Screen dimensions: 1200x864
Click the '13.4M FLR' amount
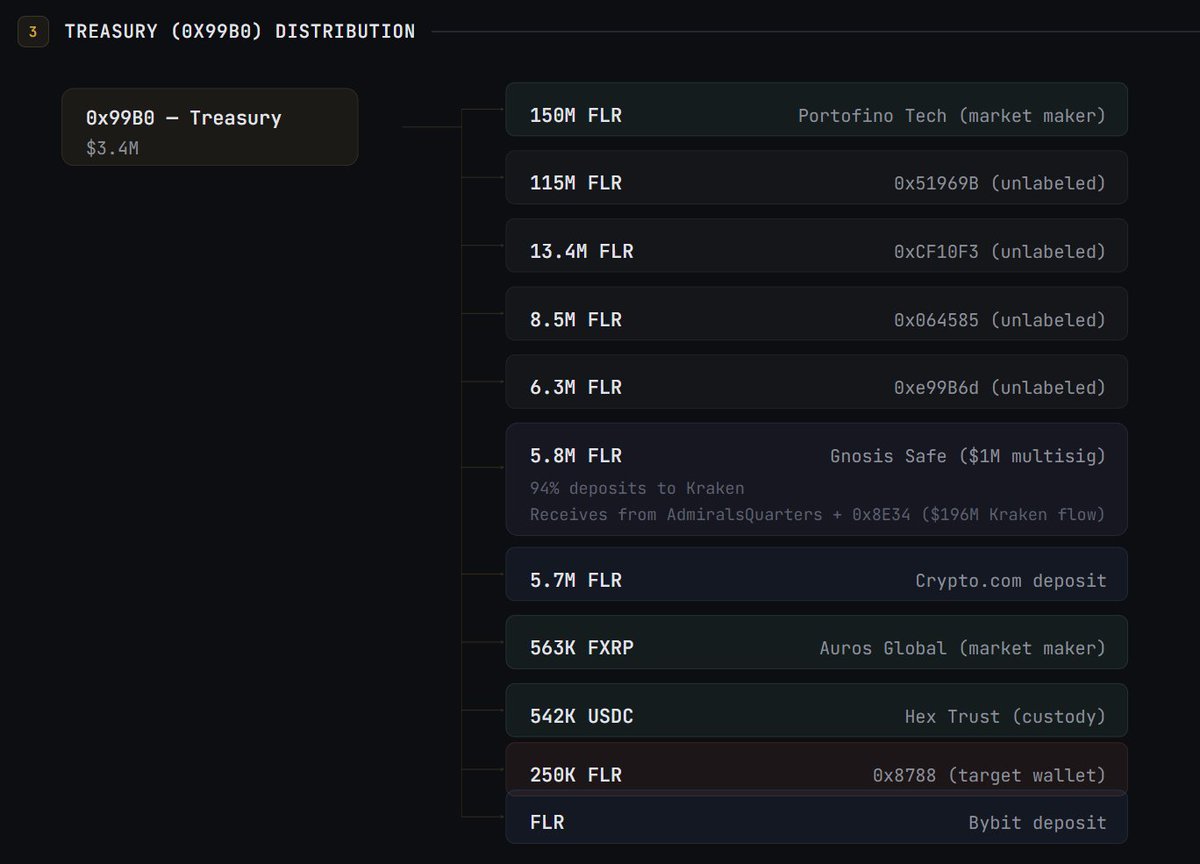(x=582, y=252)
